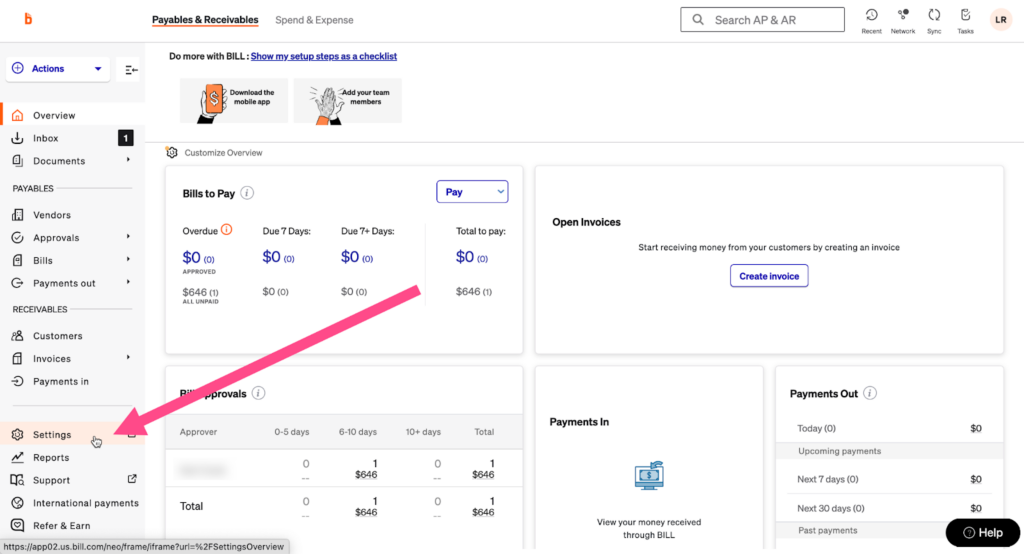Collapse the sidebar with the collapse icon
This screenshot has height=554, width=1024.
coord(131,69)
